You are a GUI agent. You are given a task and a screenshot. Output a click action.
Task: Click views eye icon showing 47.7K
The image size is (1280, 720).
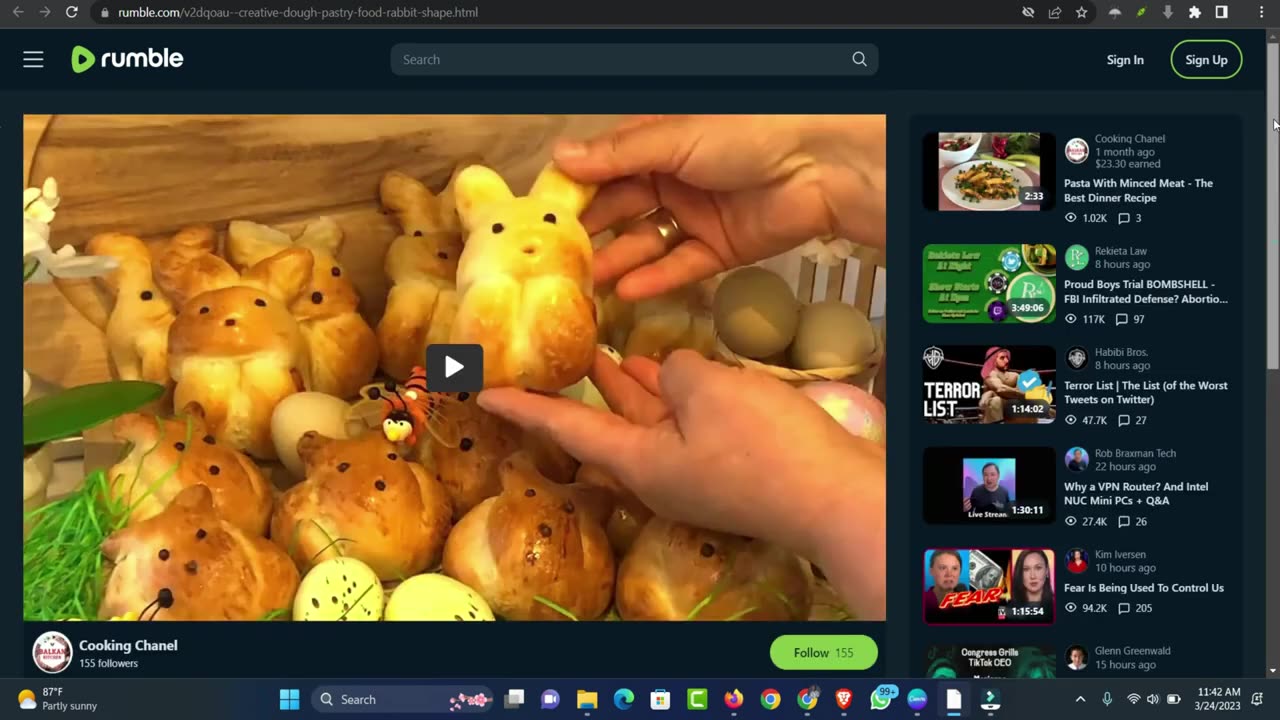[x=1071, y=420]
